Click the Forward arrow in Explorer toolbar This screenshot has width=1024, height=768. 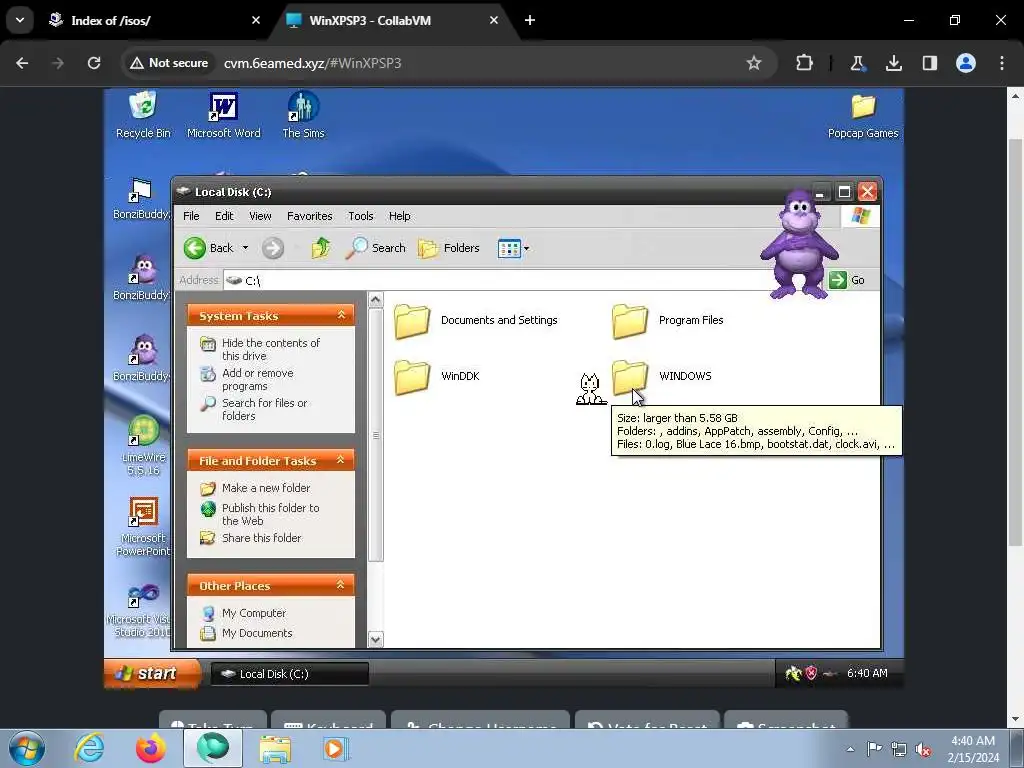(273, 248)
